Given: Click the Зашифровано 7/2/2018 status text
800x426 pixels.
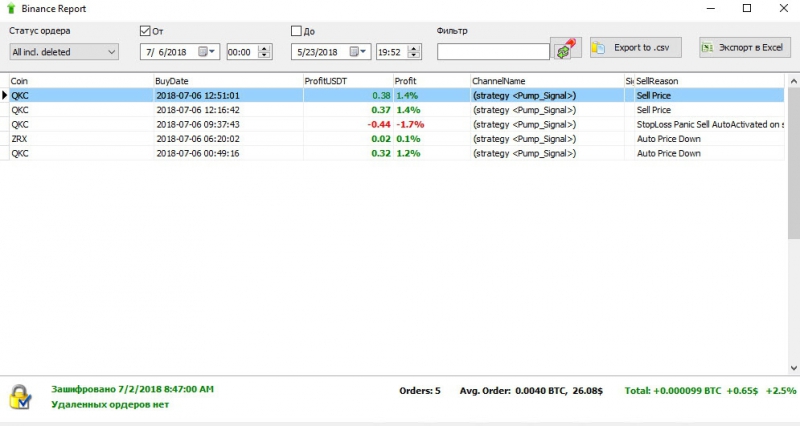Looking at the screenshot, I should [133, 389].
